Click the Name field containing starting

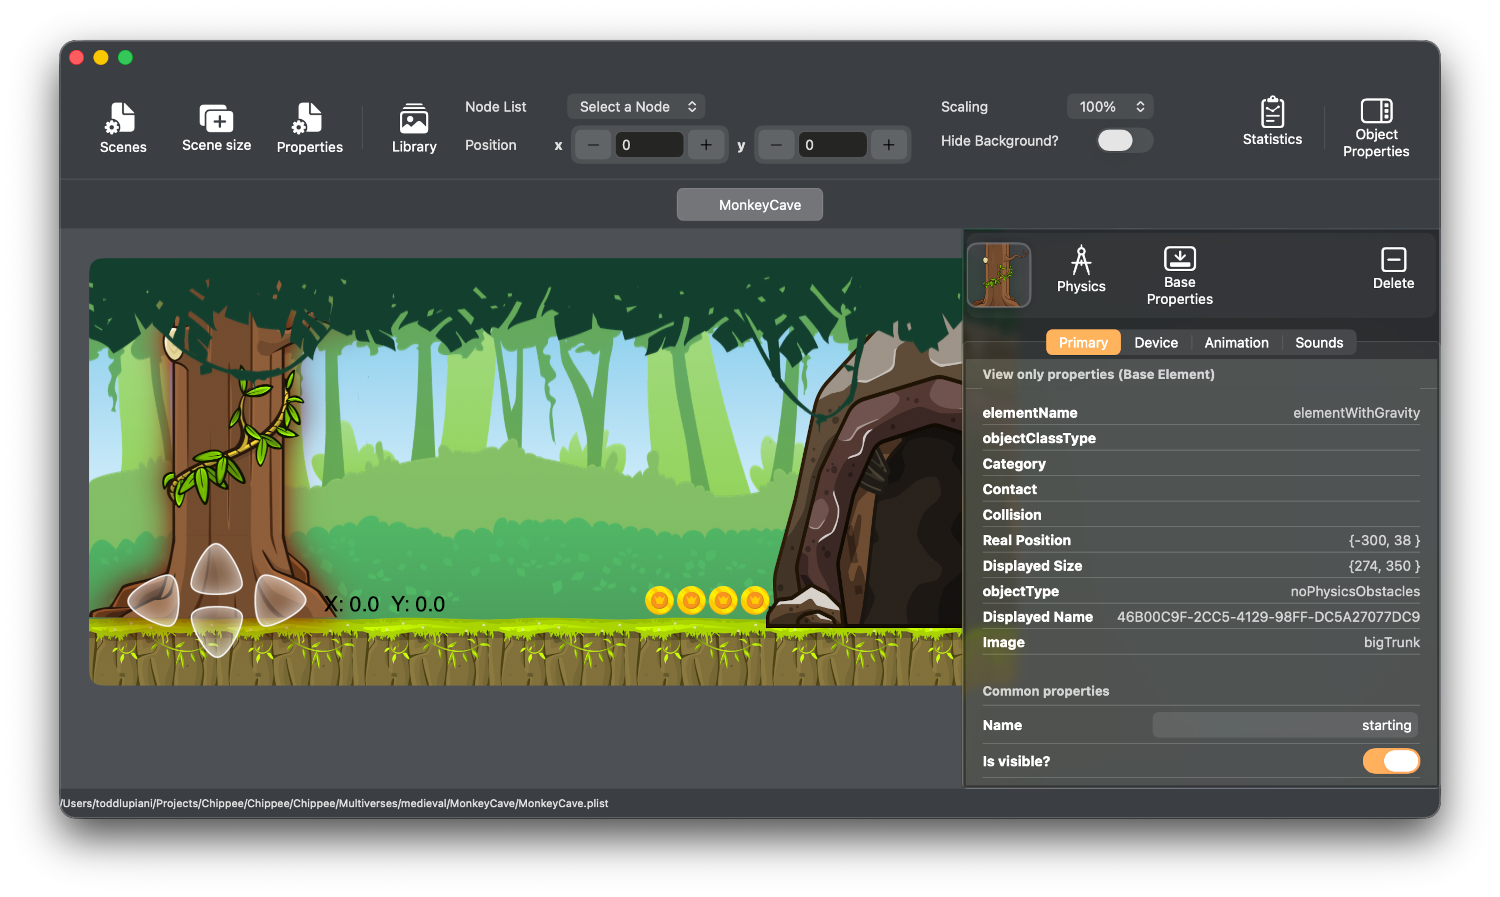click(1285, 725)
